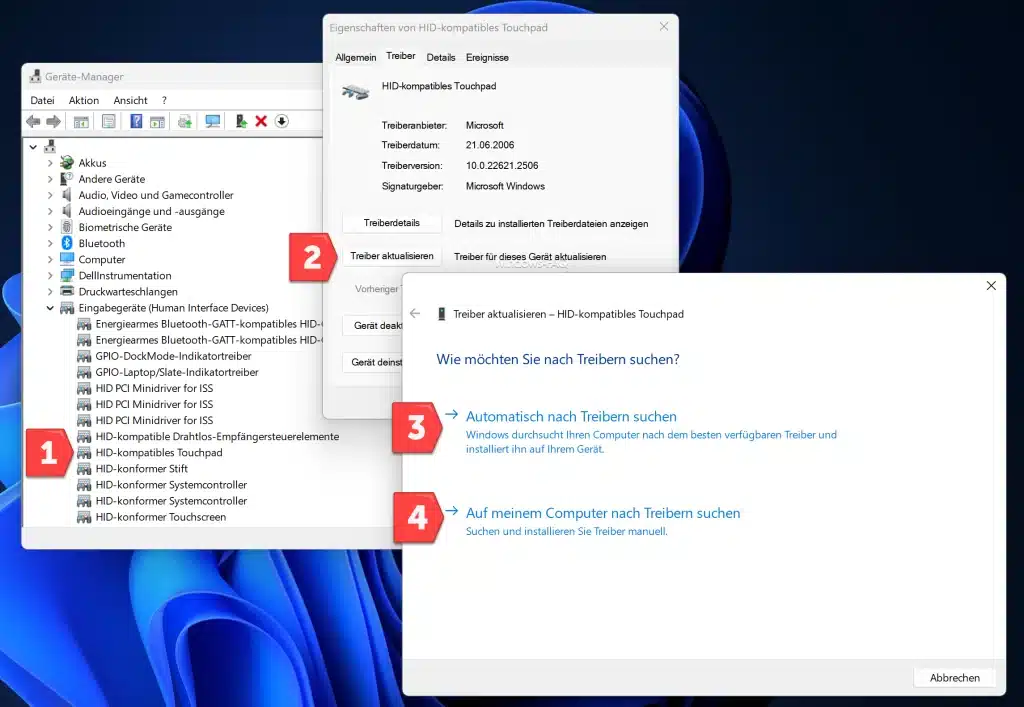Expand the Biometrische Geräte category
This screenshot has height=707, width=1024.
click(x=50, y=227)
